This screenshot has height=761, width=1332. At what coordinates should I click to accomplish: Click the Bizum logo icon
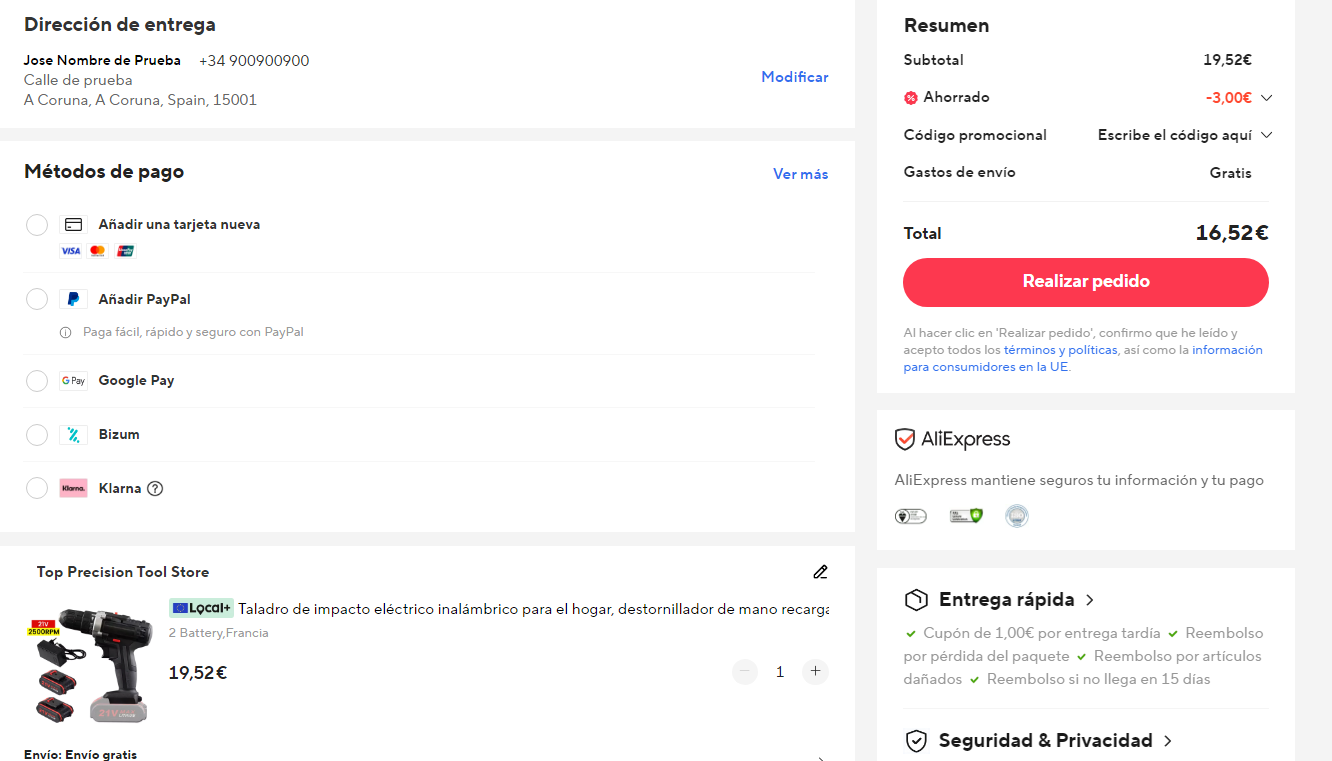click(73, 435)
